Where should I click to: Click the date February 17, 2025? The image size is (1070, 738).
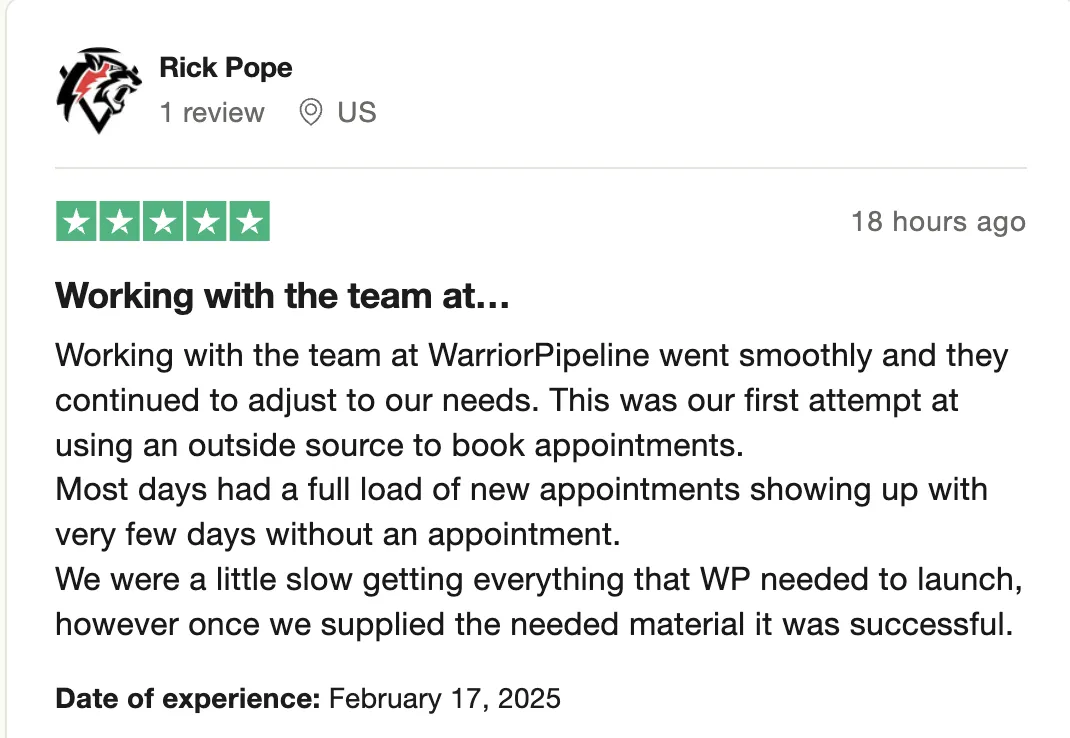(445, 698)
